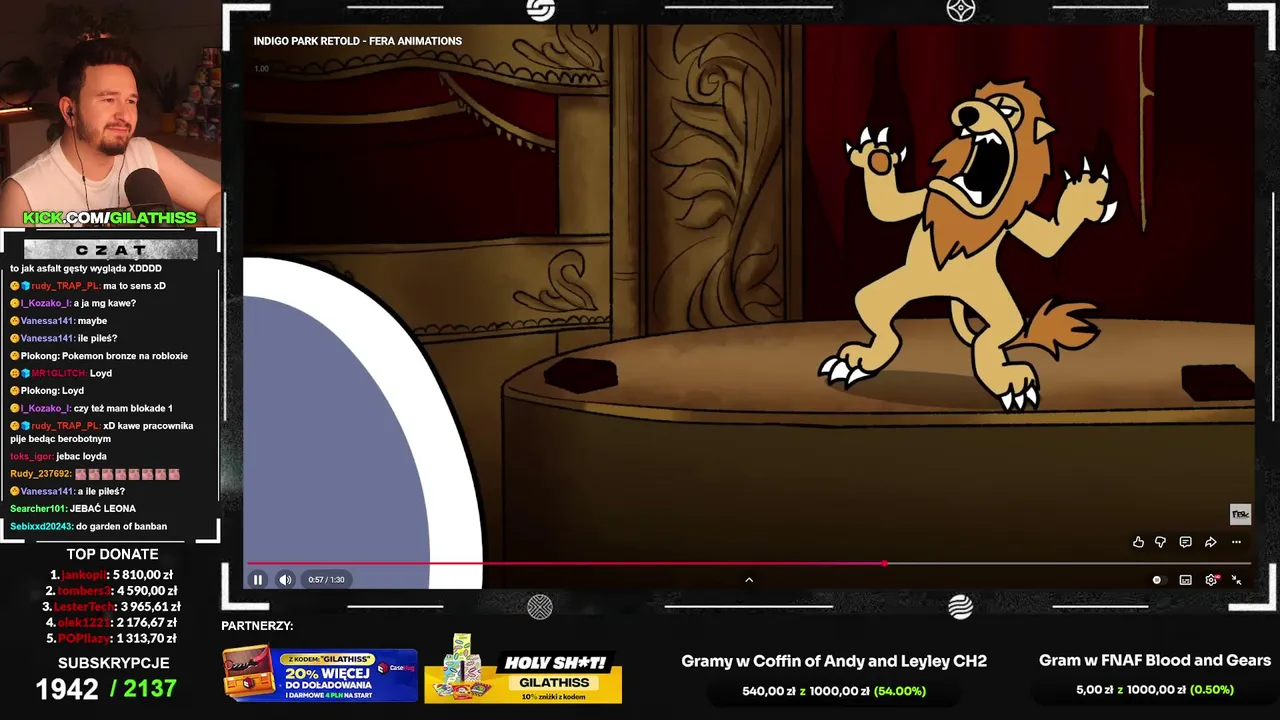Screen dimensions: 1280x720
Task: Exit fullscreen with the collapse arrows icon
Action: 1236,580
